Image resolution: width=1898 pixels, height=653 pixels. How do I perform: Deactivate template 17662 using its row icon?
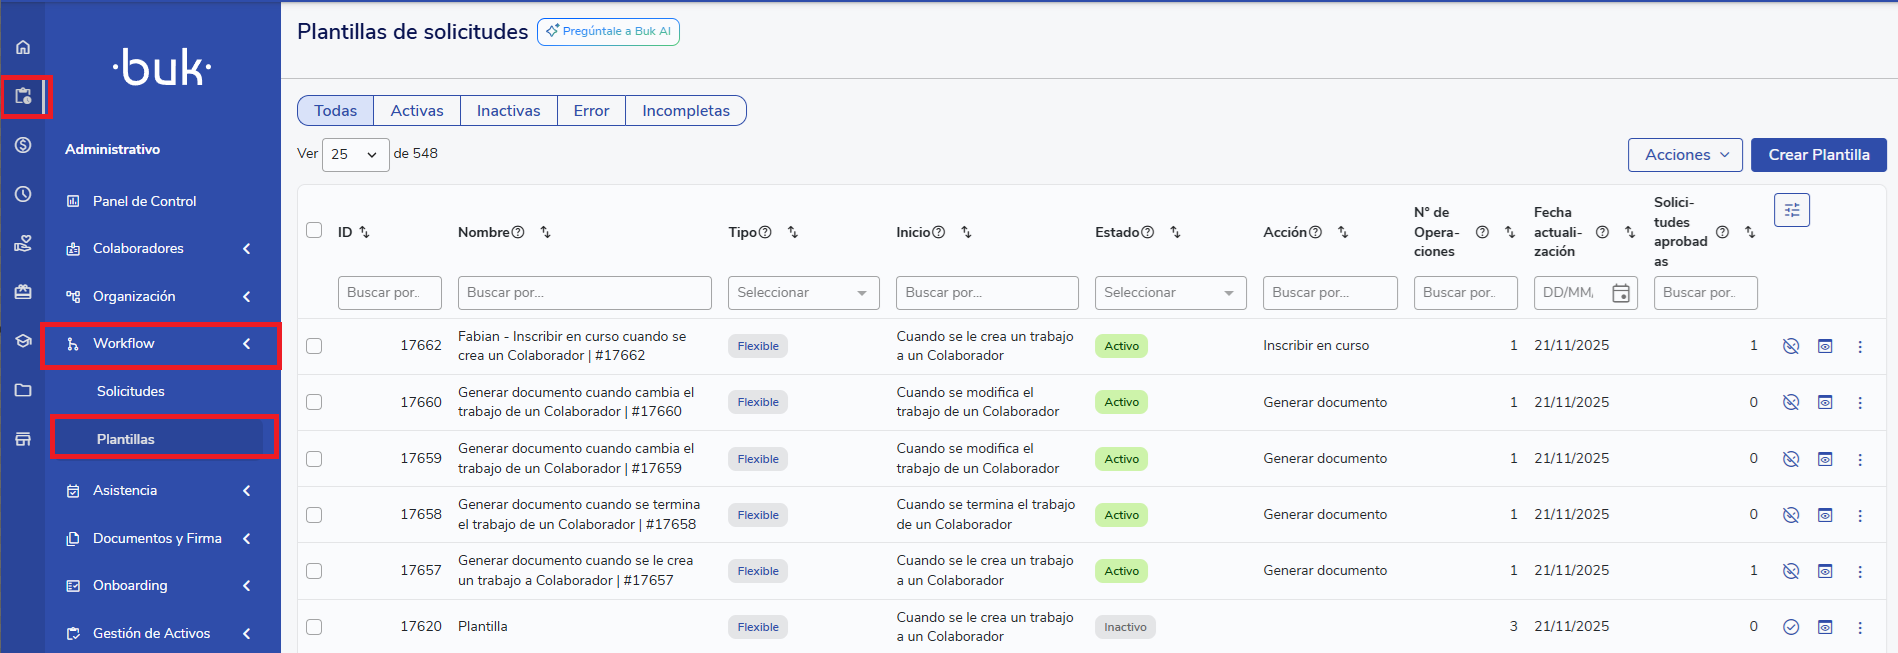[1790, 346]
